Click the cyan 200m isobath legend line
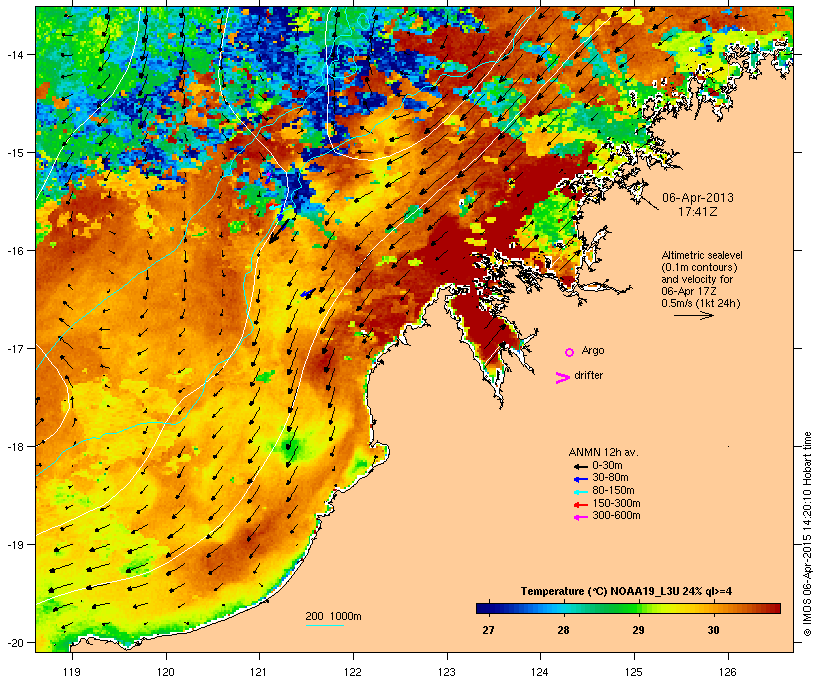This screenshot has height=680, width=820. [x=324, y=625]
